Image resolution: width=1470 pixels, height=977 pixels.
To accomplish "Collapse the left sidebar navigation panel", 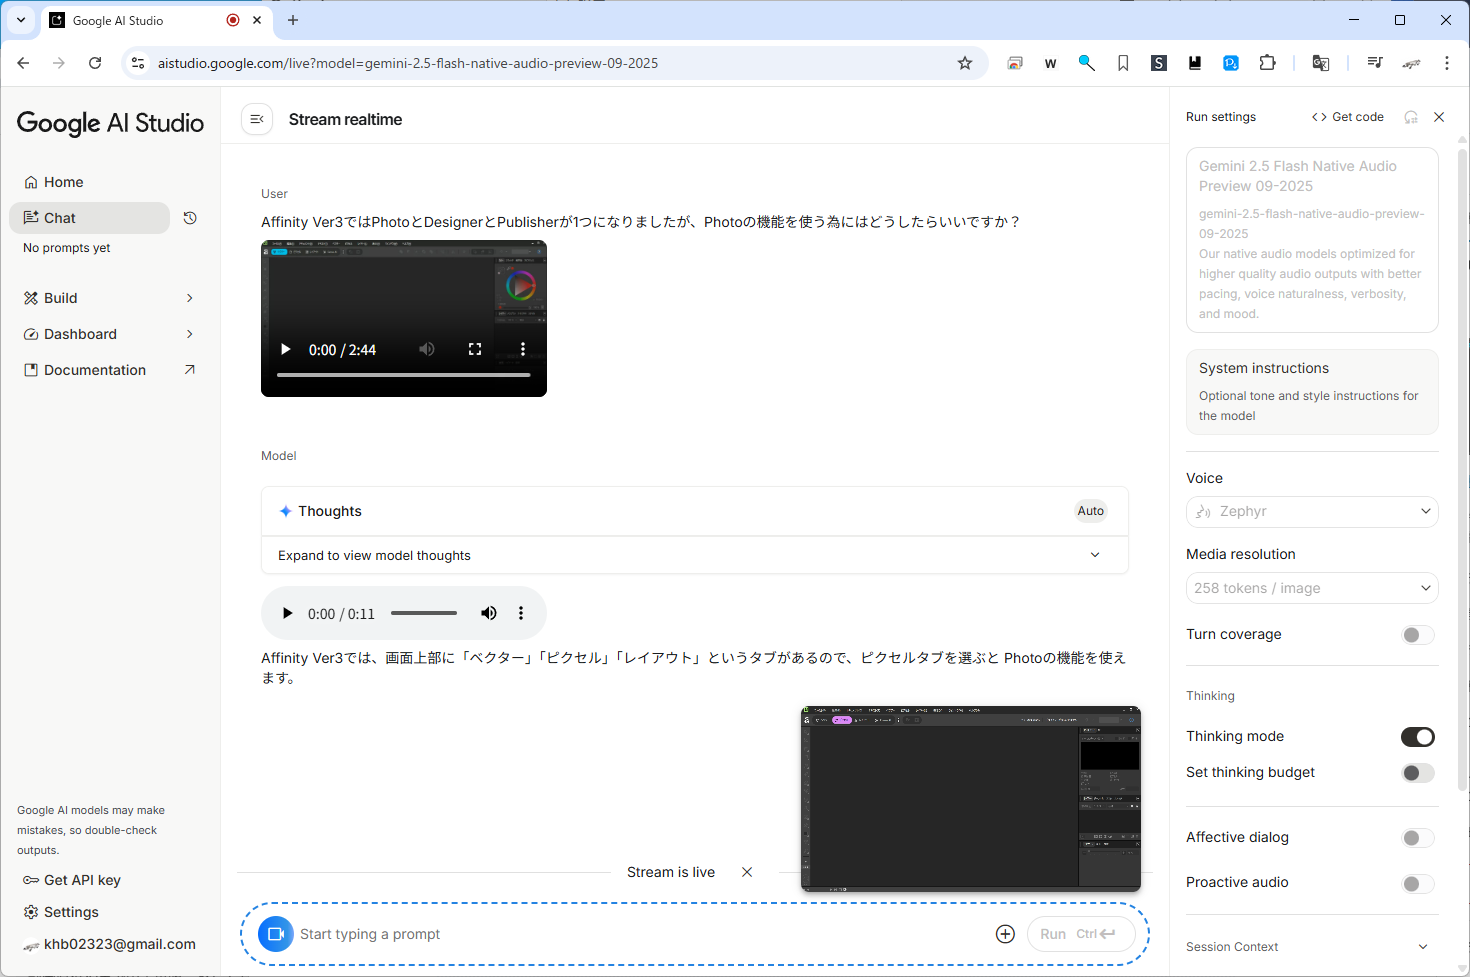I will pos(257,119).
